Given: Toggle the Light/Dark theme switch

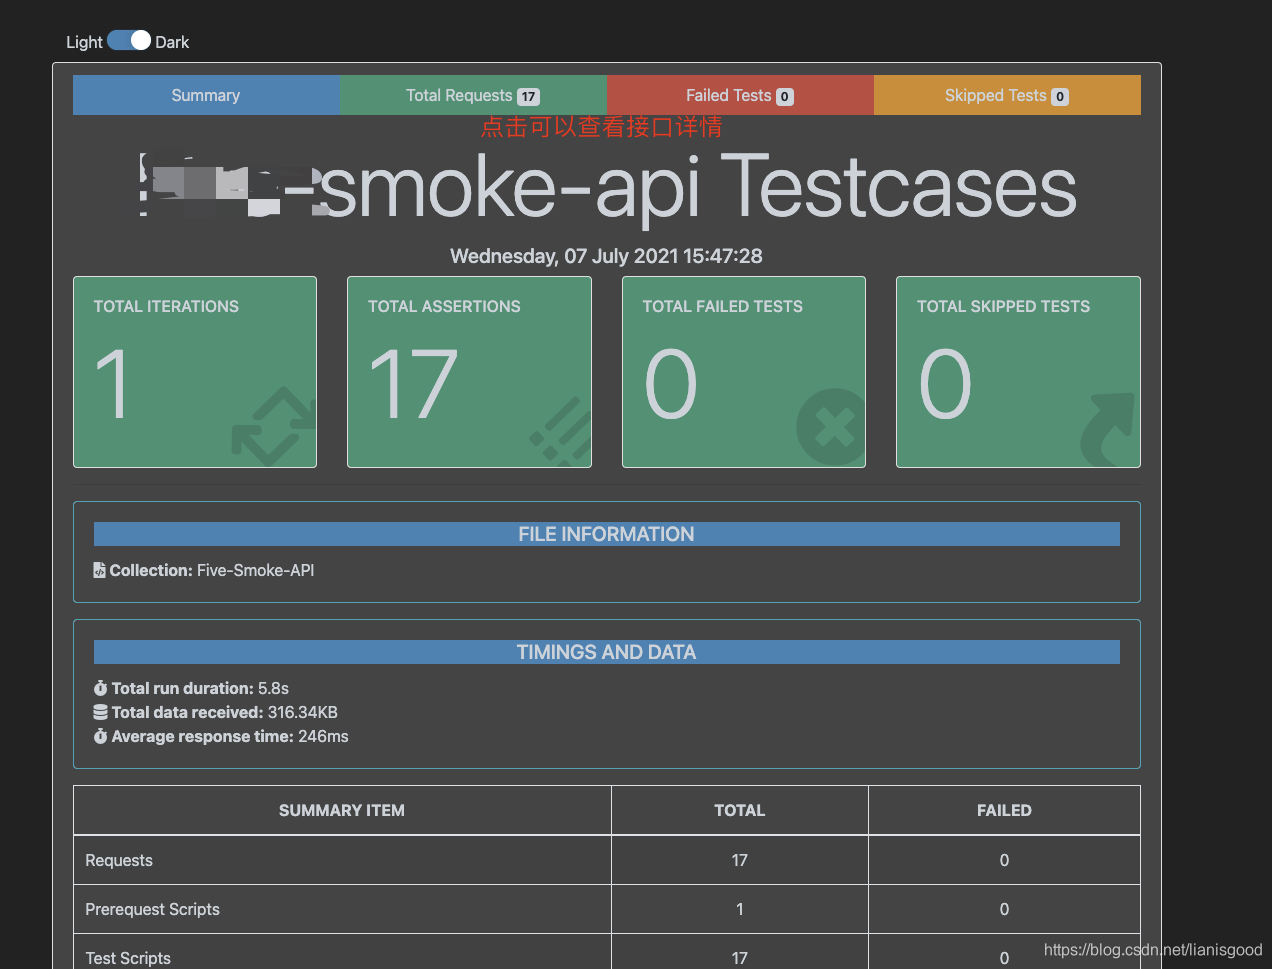Looking at the screenshot, I should pyautogui.click(x=129, y=40).
